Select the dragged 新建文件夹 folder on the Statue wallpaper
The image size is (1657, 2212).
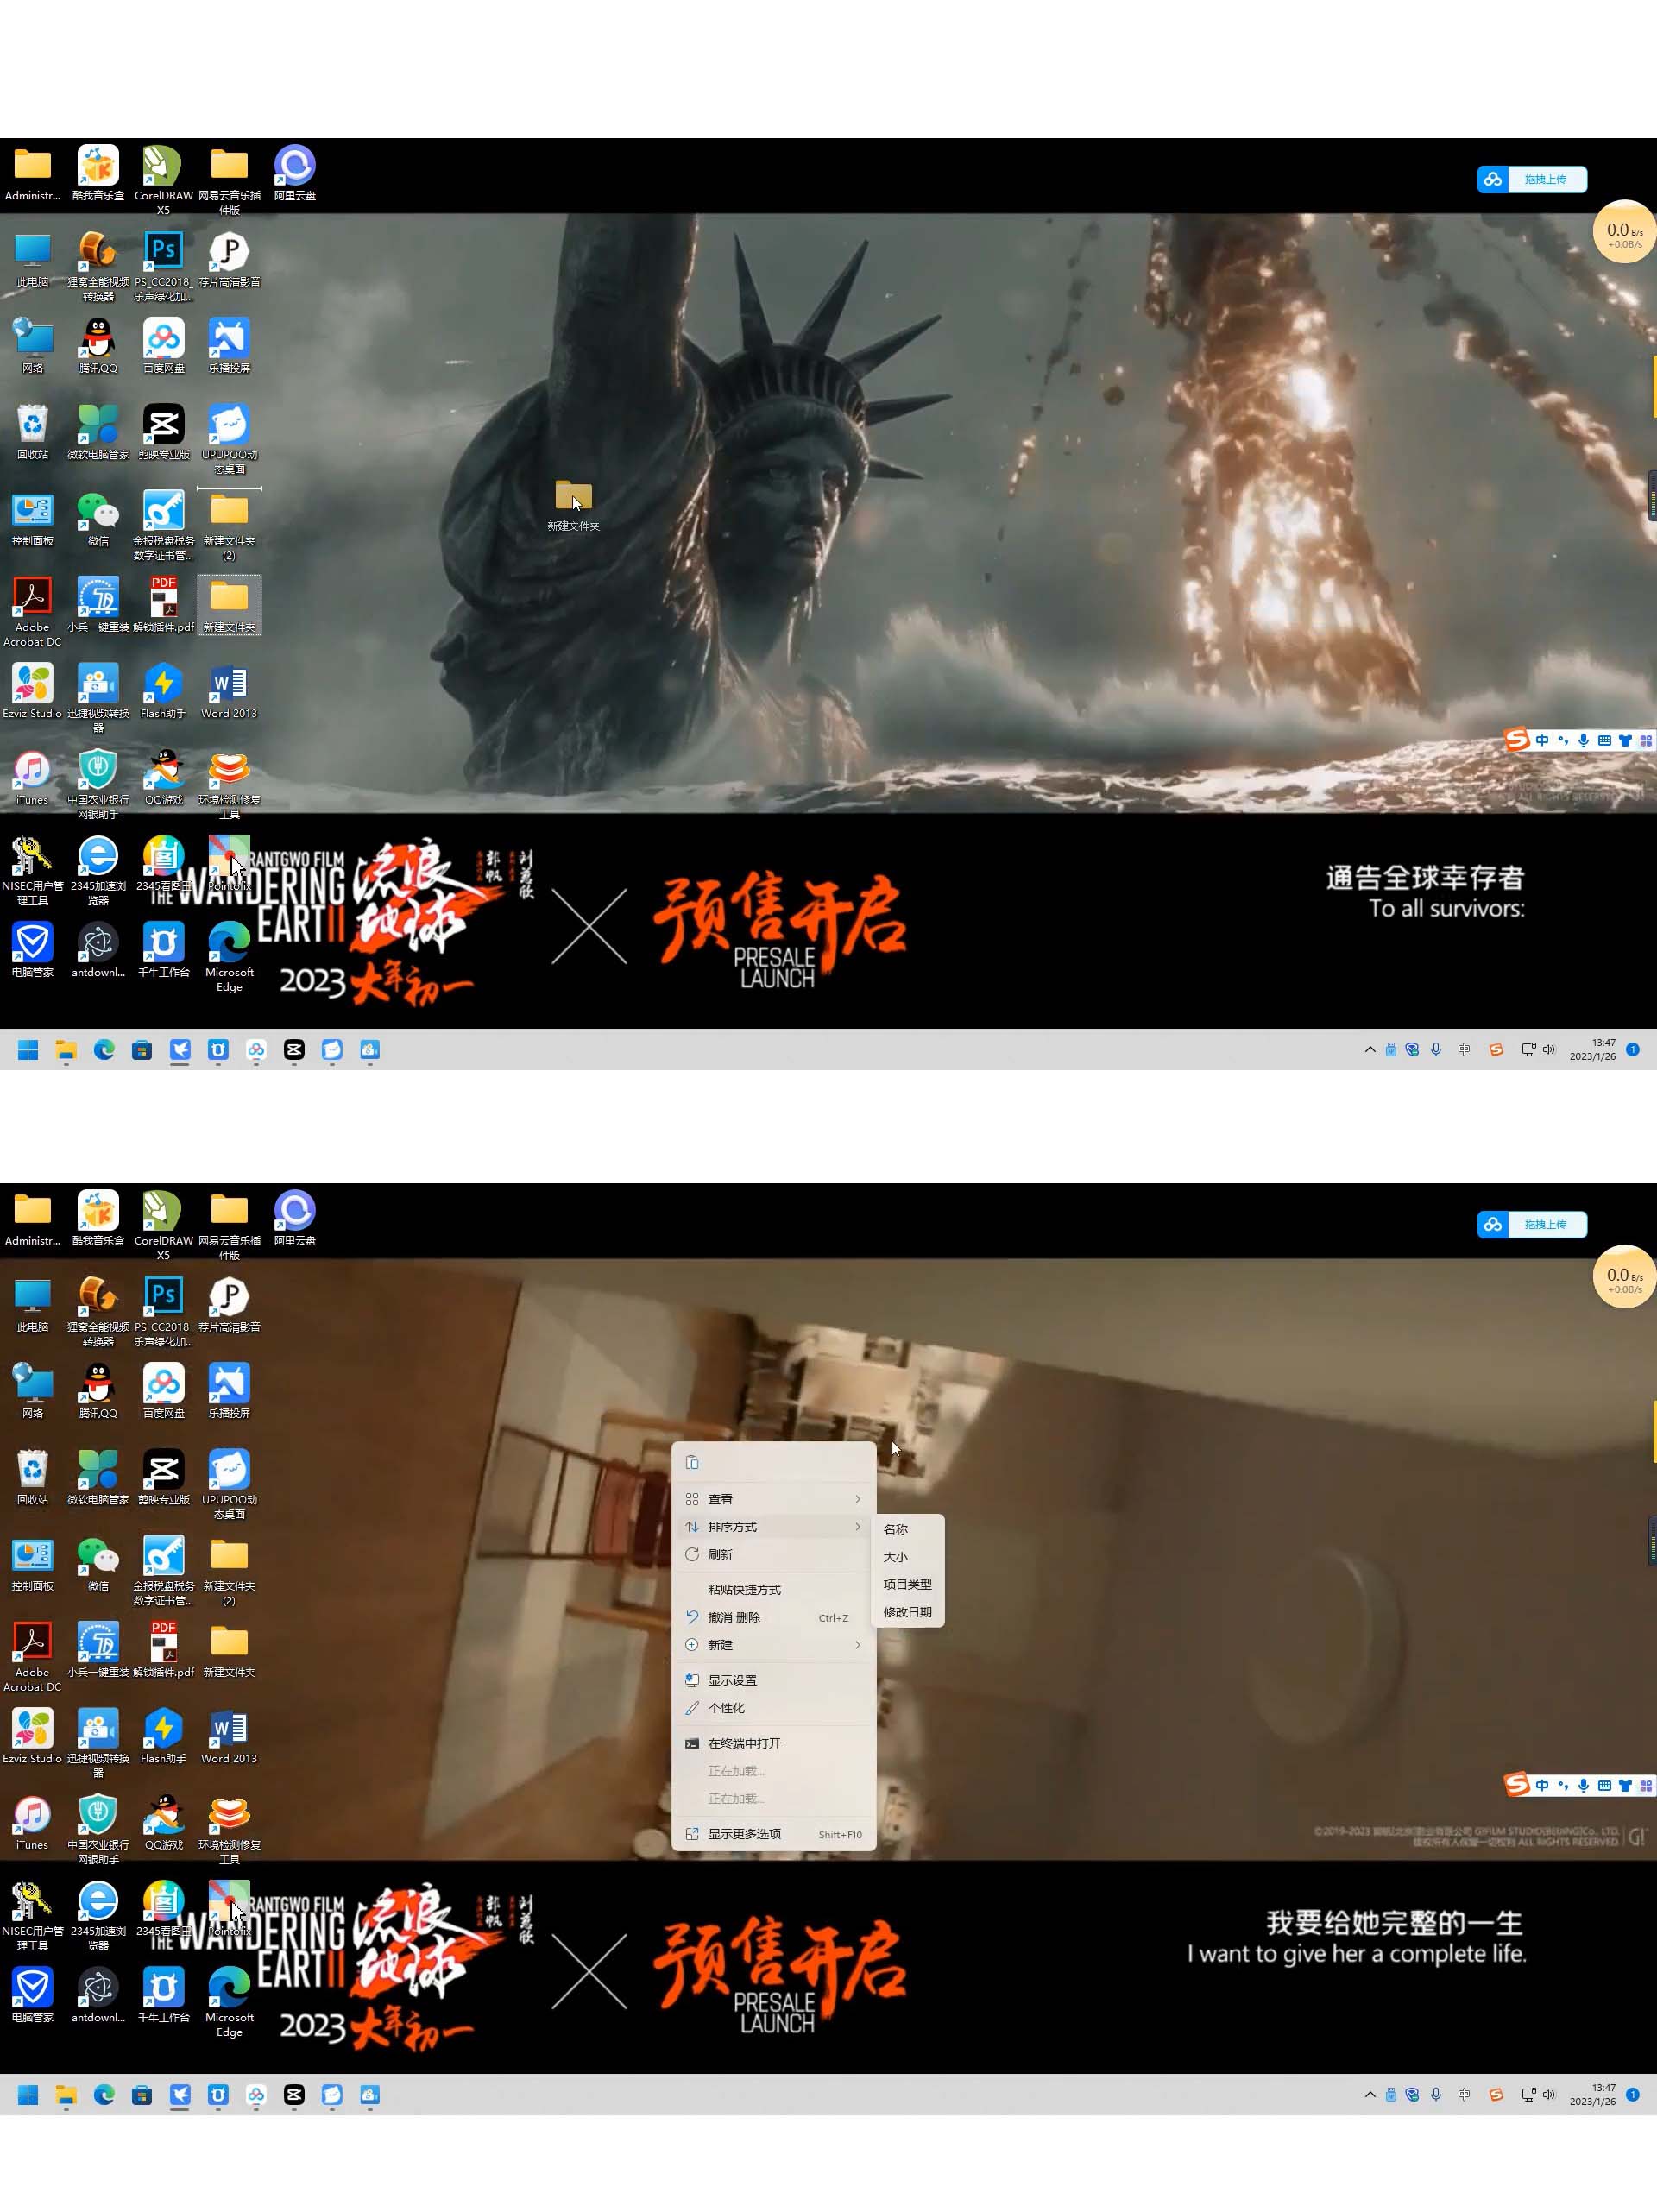coord(573,505)
